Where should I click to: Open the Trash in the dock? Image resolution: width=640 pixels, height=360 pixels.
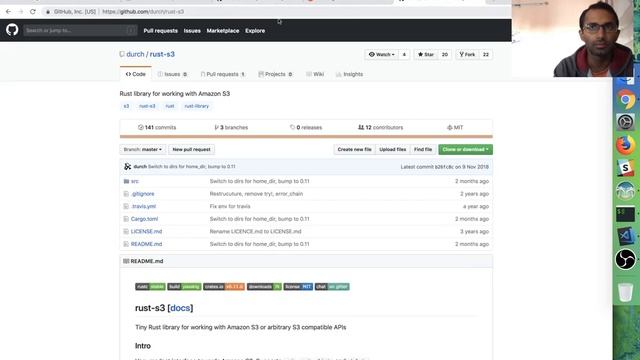[x=625, y=291]
